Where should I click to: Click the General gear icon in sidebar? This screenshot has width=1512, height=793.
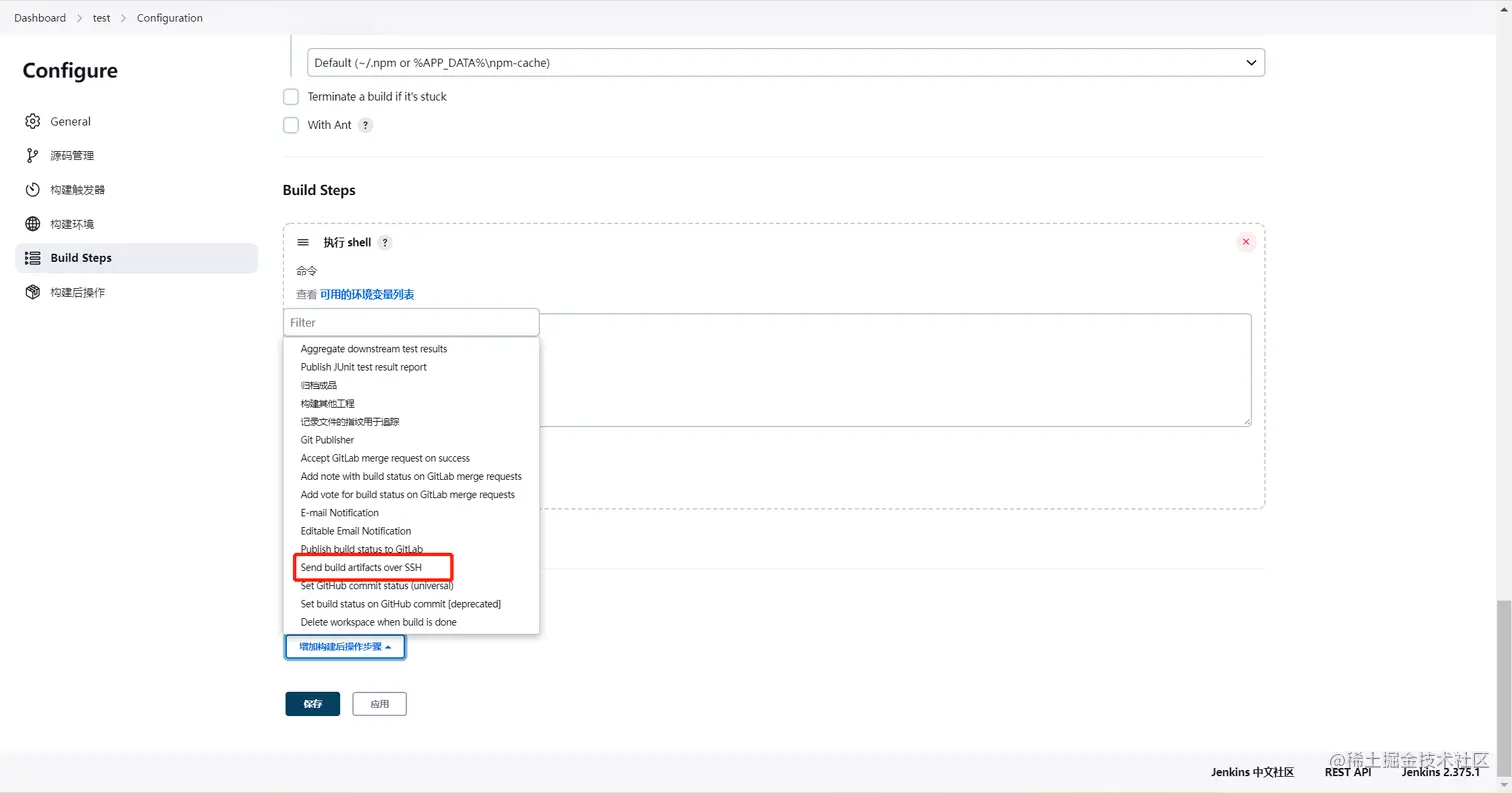pyautogui.click(x=32, y=122)
